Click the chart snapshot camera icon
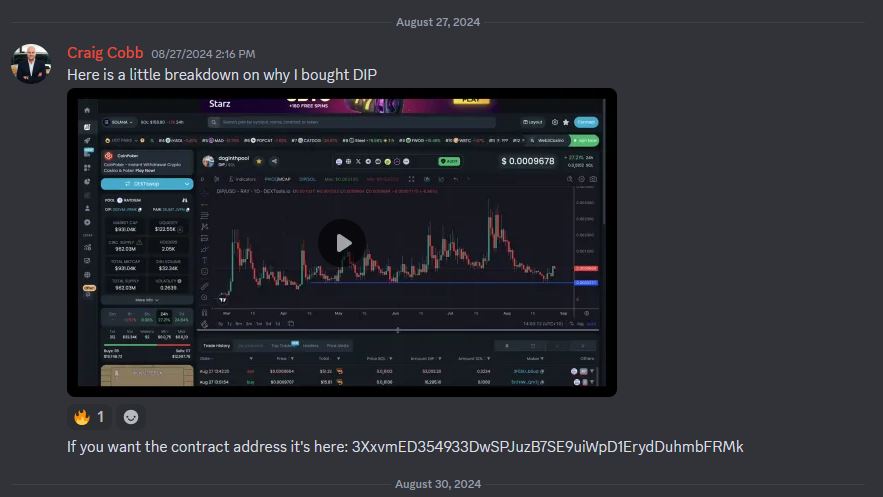The image size is (883, 497). click(x=593, y=179)
